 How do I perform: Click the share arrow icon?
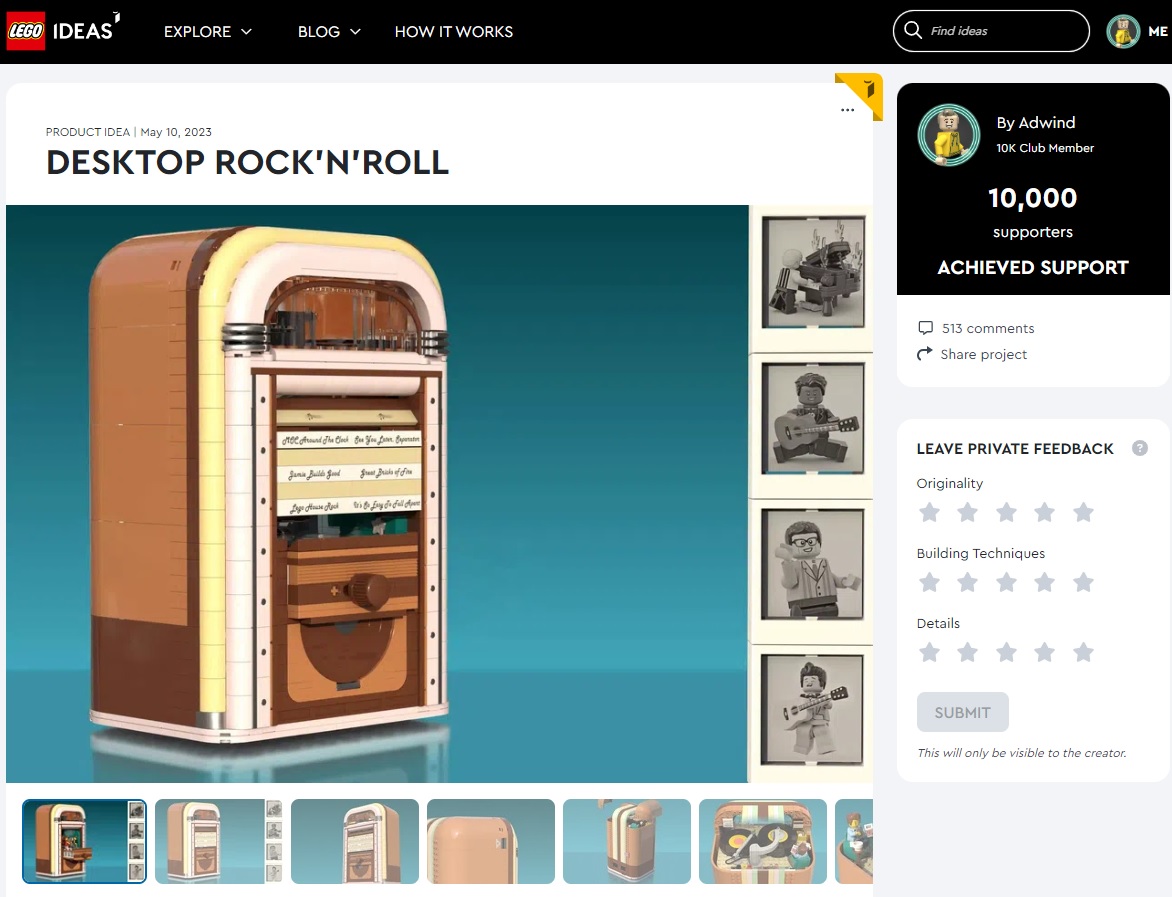(x=925, y=354)
